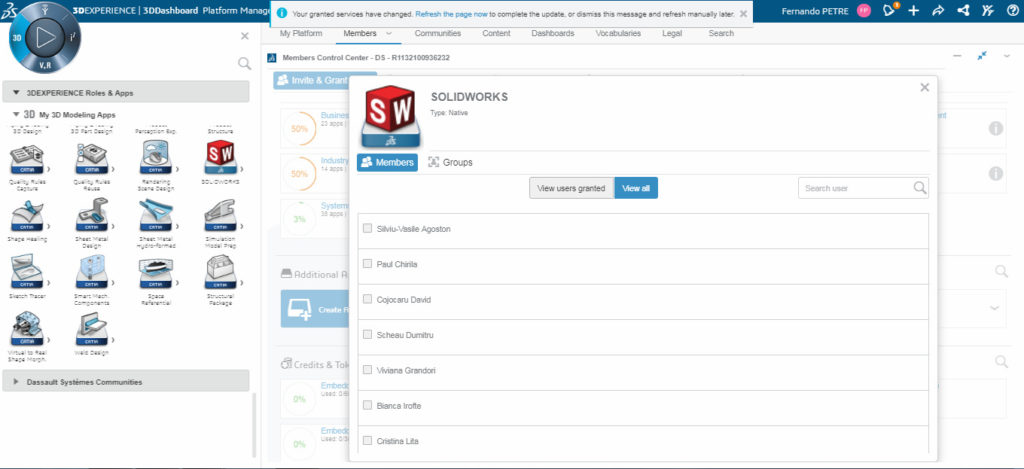Launch Rendering Scene Design app
The width and height of the screenshot is (1024, 469).
coord(156,159)
